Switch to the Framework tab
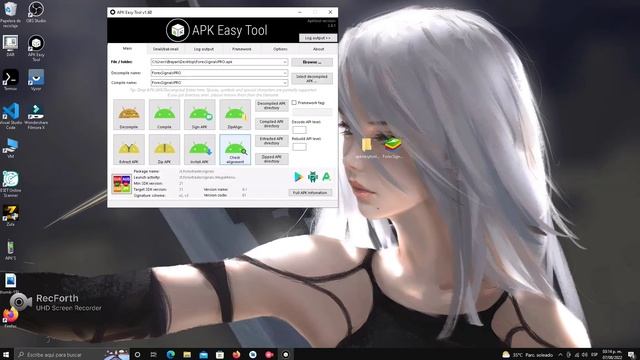 click(242, 49)
